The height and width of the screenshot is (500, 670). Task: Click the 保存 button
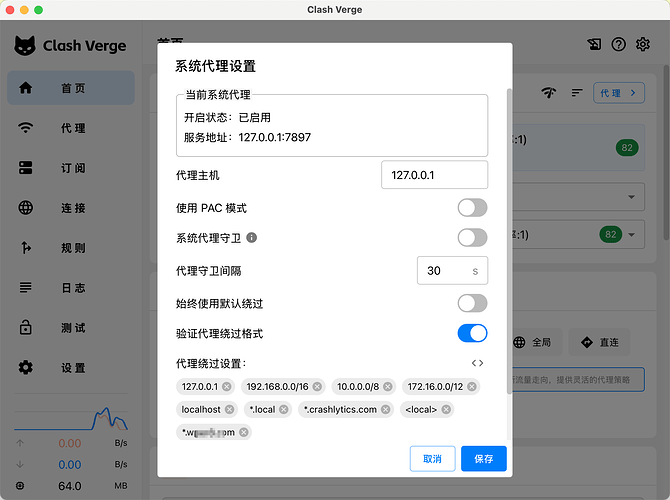484,459
